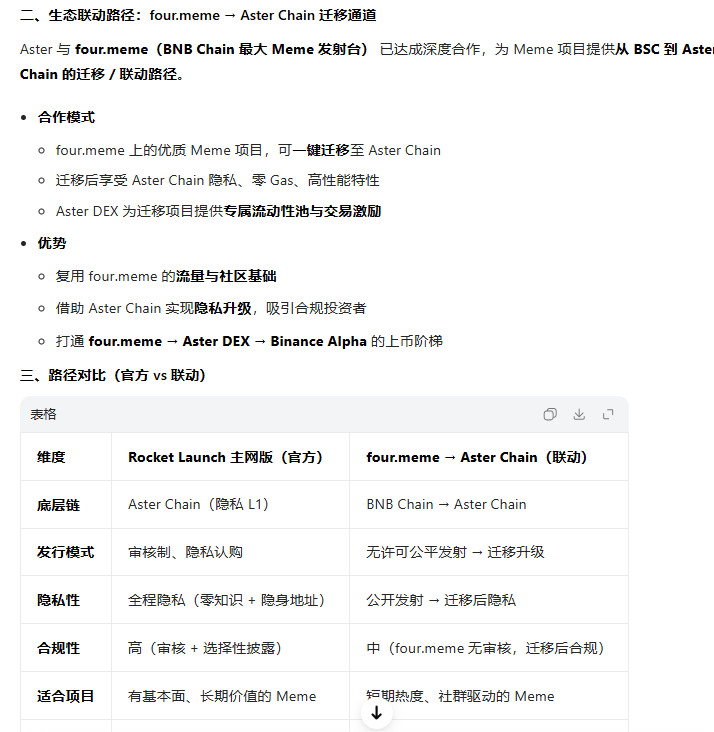This screenshot has width=714, height=732.
Task: Click the bold text 专属流动性池与交易激励
Action: [x=302, y=211]
